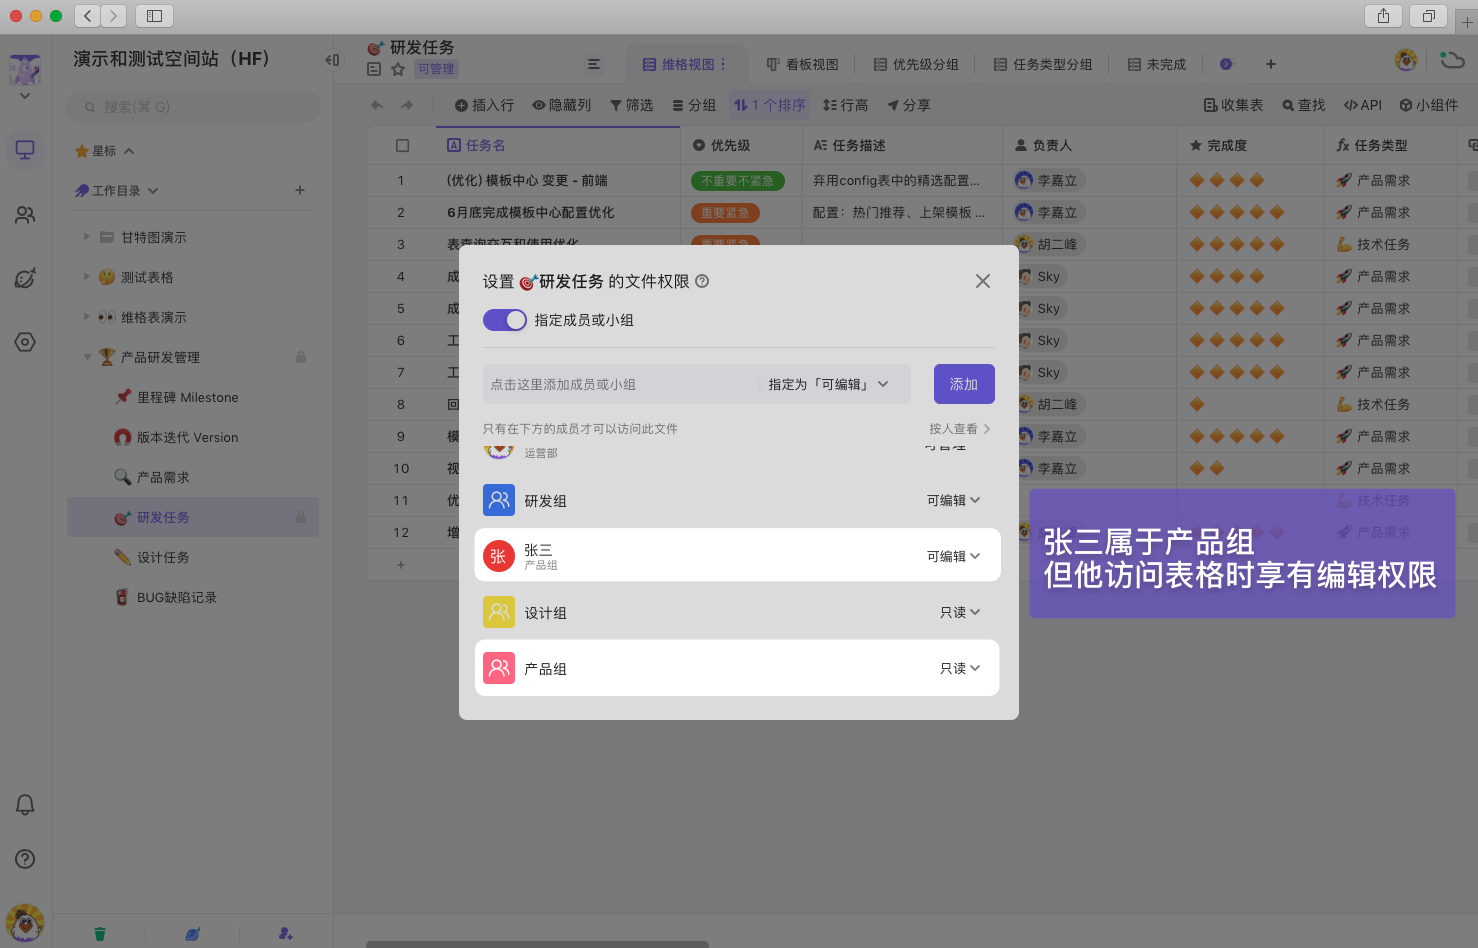Open space settings hexagon icon

[25, 342]
